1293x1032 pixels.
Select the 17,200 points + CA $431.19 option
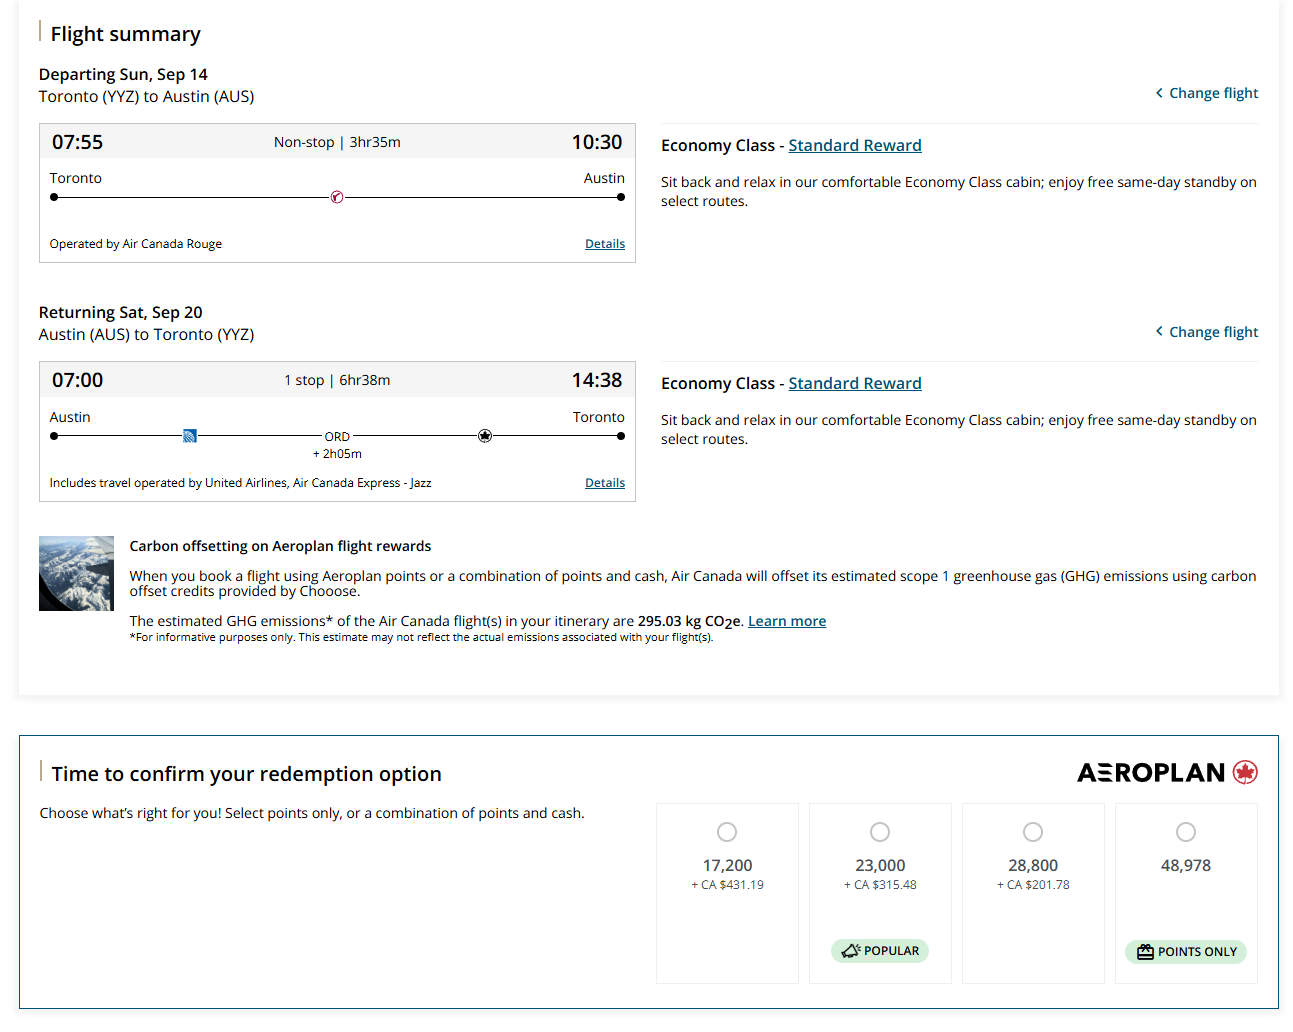point(727,832)
